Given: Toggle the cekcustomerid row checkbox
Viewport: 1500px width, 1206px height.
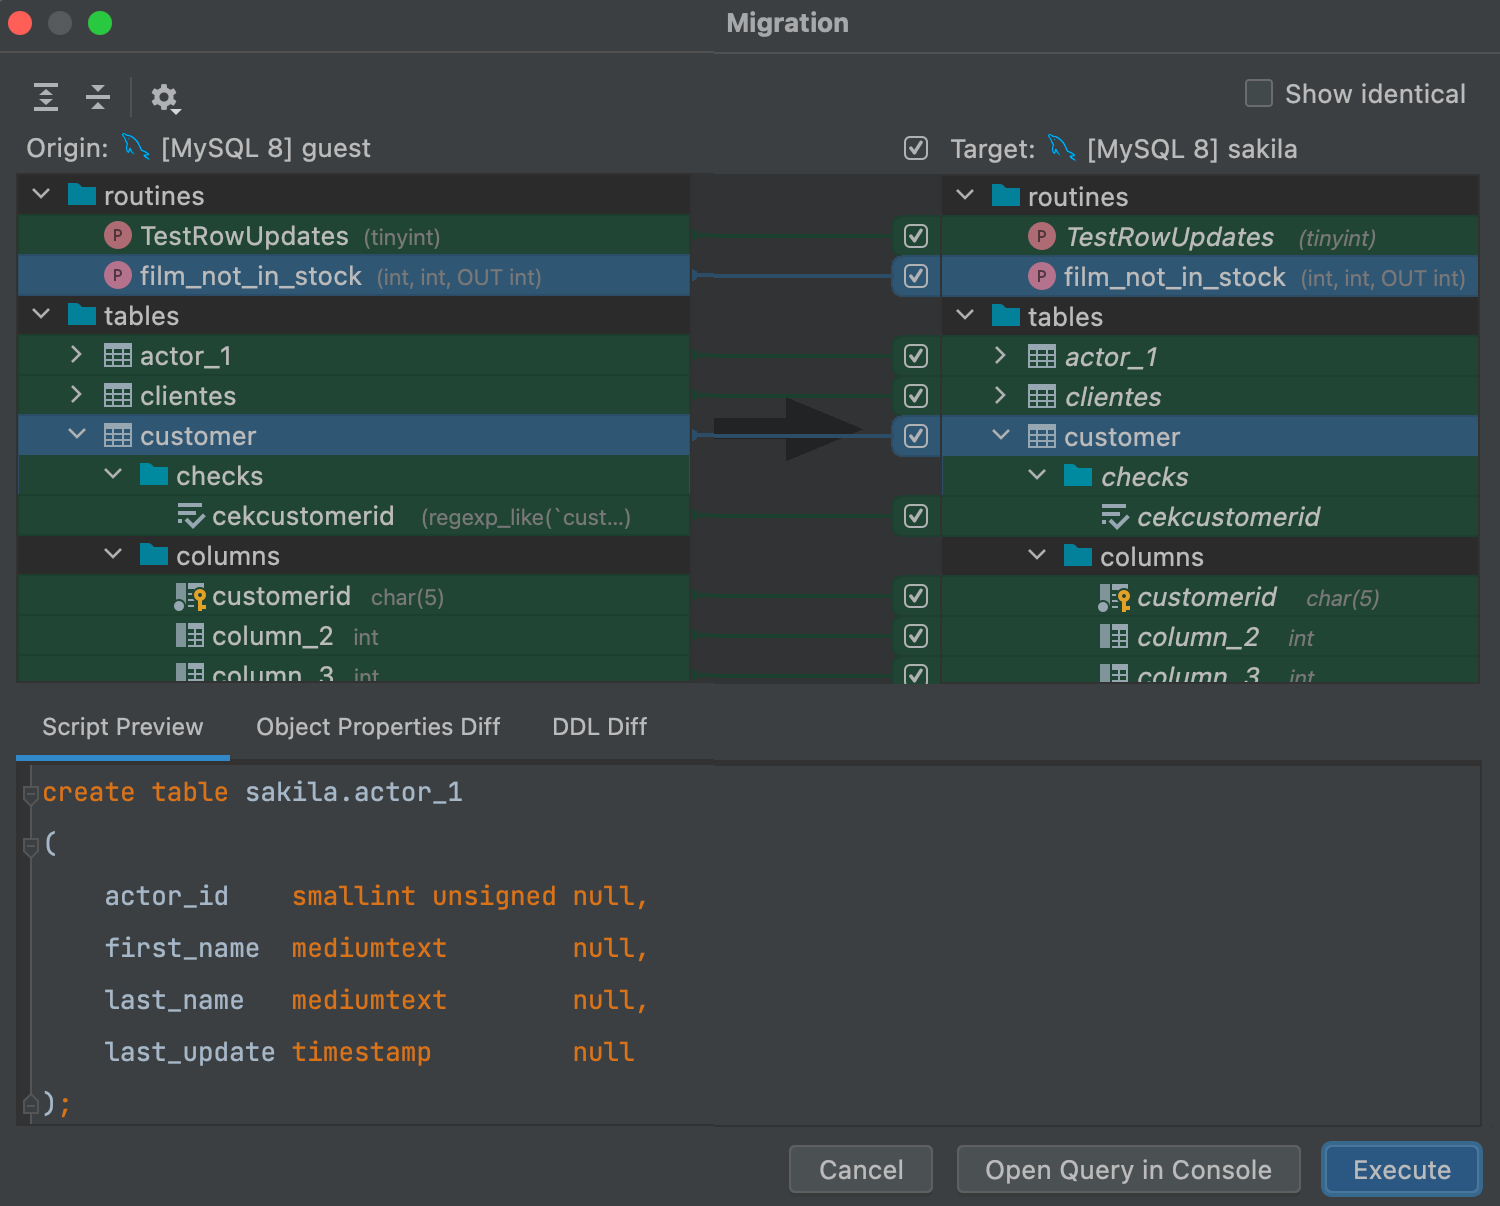Looking at the screenshot, I should point(916,516).
